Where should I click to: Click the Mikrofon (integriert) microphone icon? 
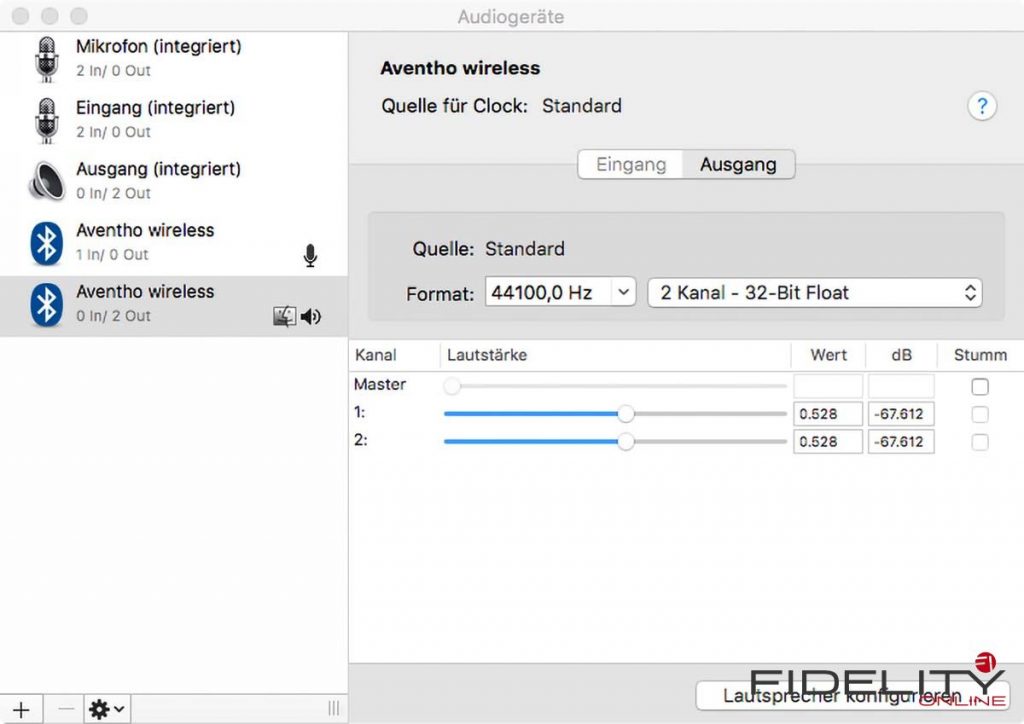(46, 58)
